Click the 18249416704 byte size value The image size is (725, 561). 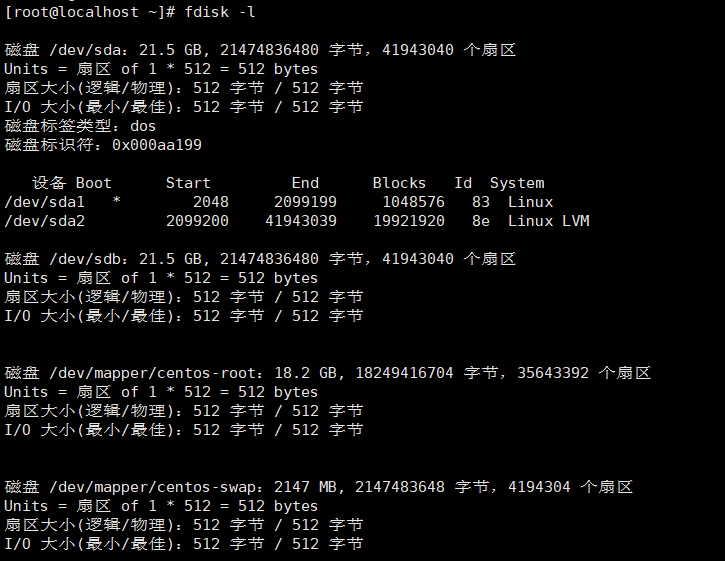(405, 373)
